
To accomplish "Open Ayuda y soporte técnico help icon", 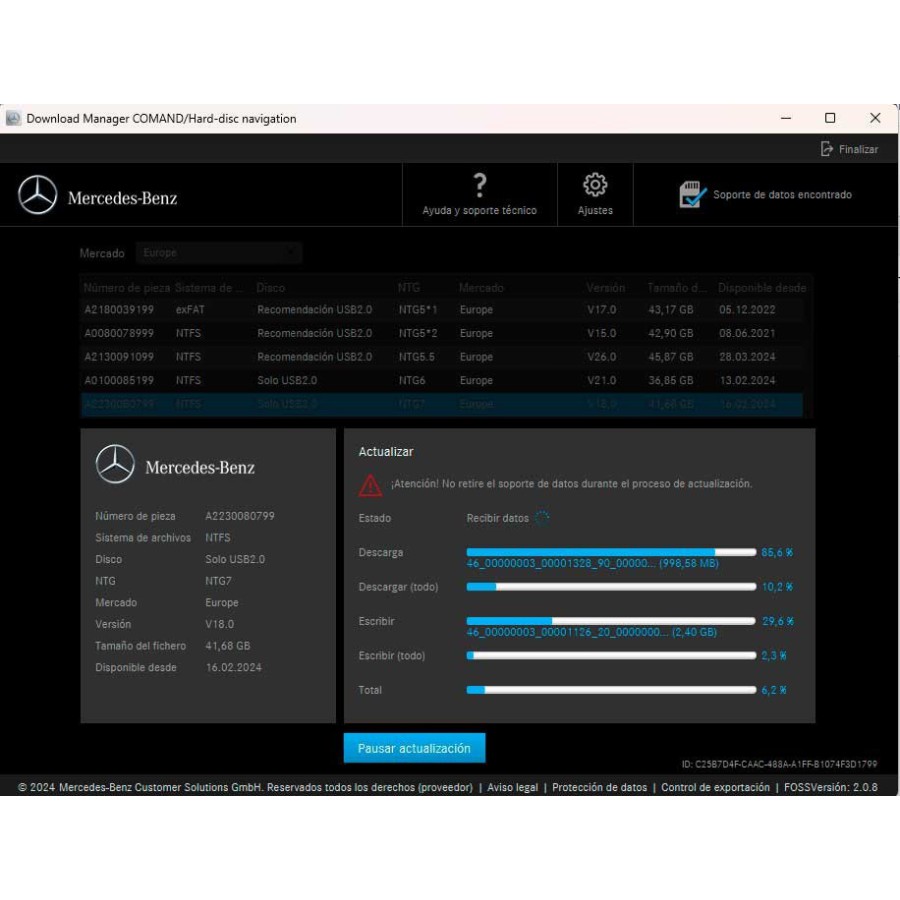I will 480,192.
